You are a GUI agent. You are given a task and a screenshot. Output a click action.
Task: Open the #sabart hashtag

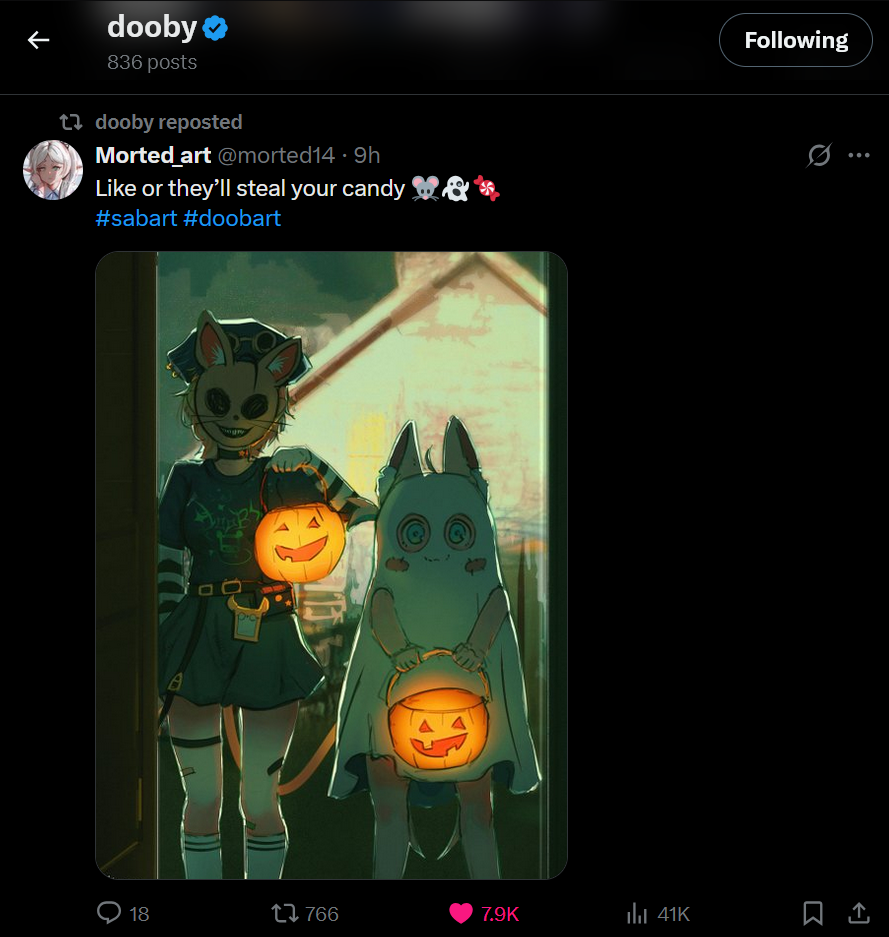tap(135, 218)
